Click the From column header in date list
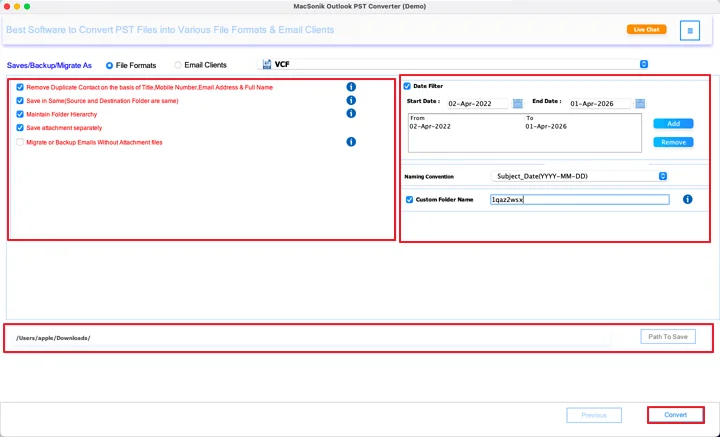 (417, 118)
